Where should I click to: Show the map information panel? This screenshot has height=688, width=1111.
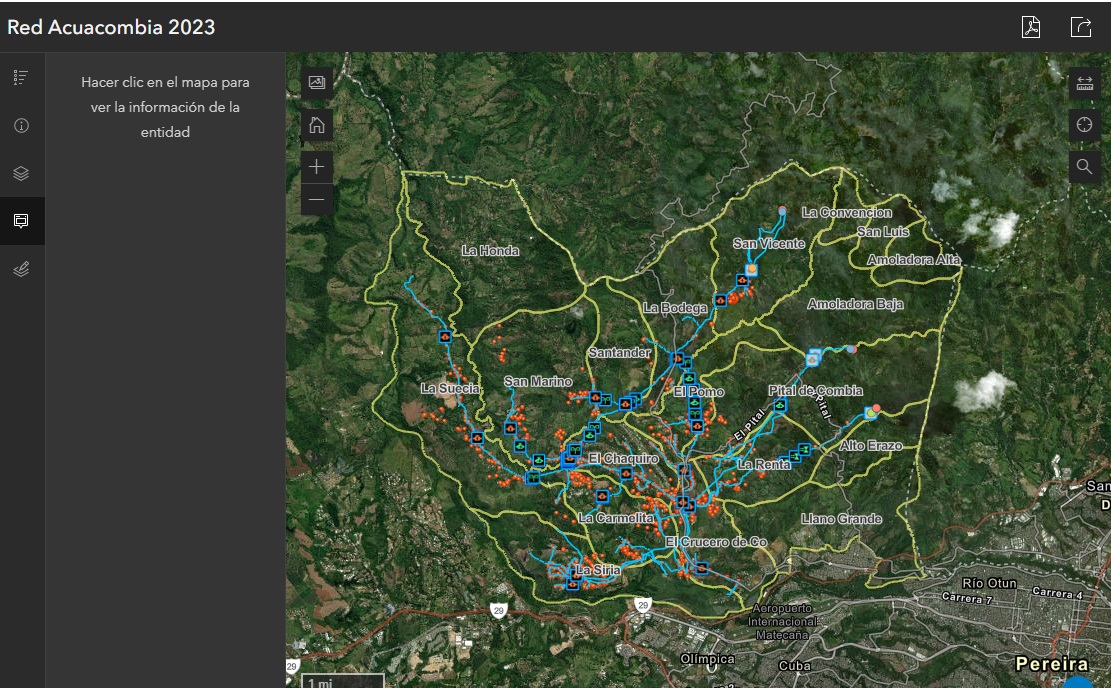[x=21, y=126]
